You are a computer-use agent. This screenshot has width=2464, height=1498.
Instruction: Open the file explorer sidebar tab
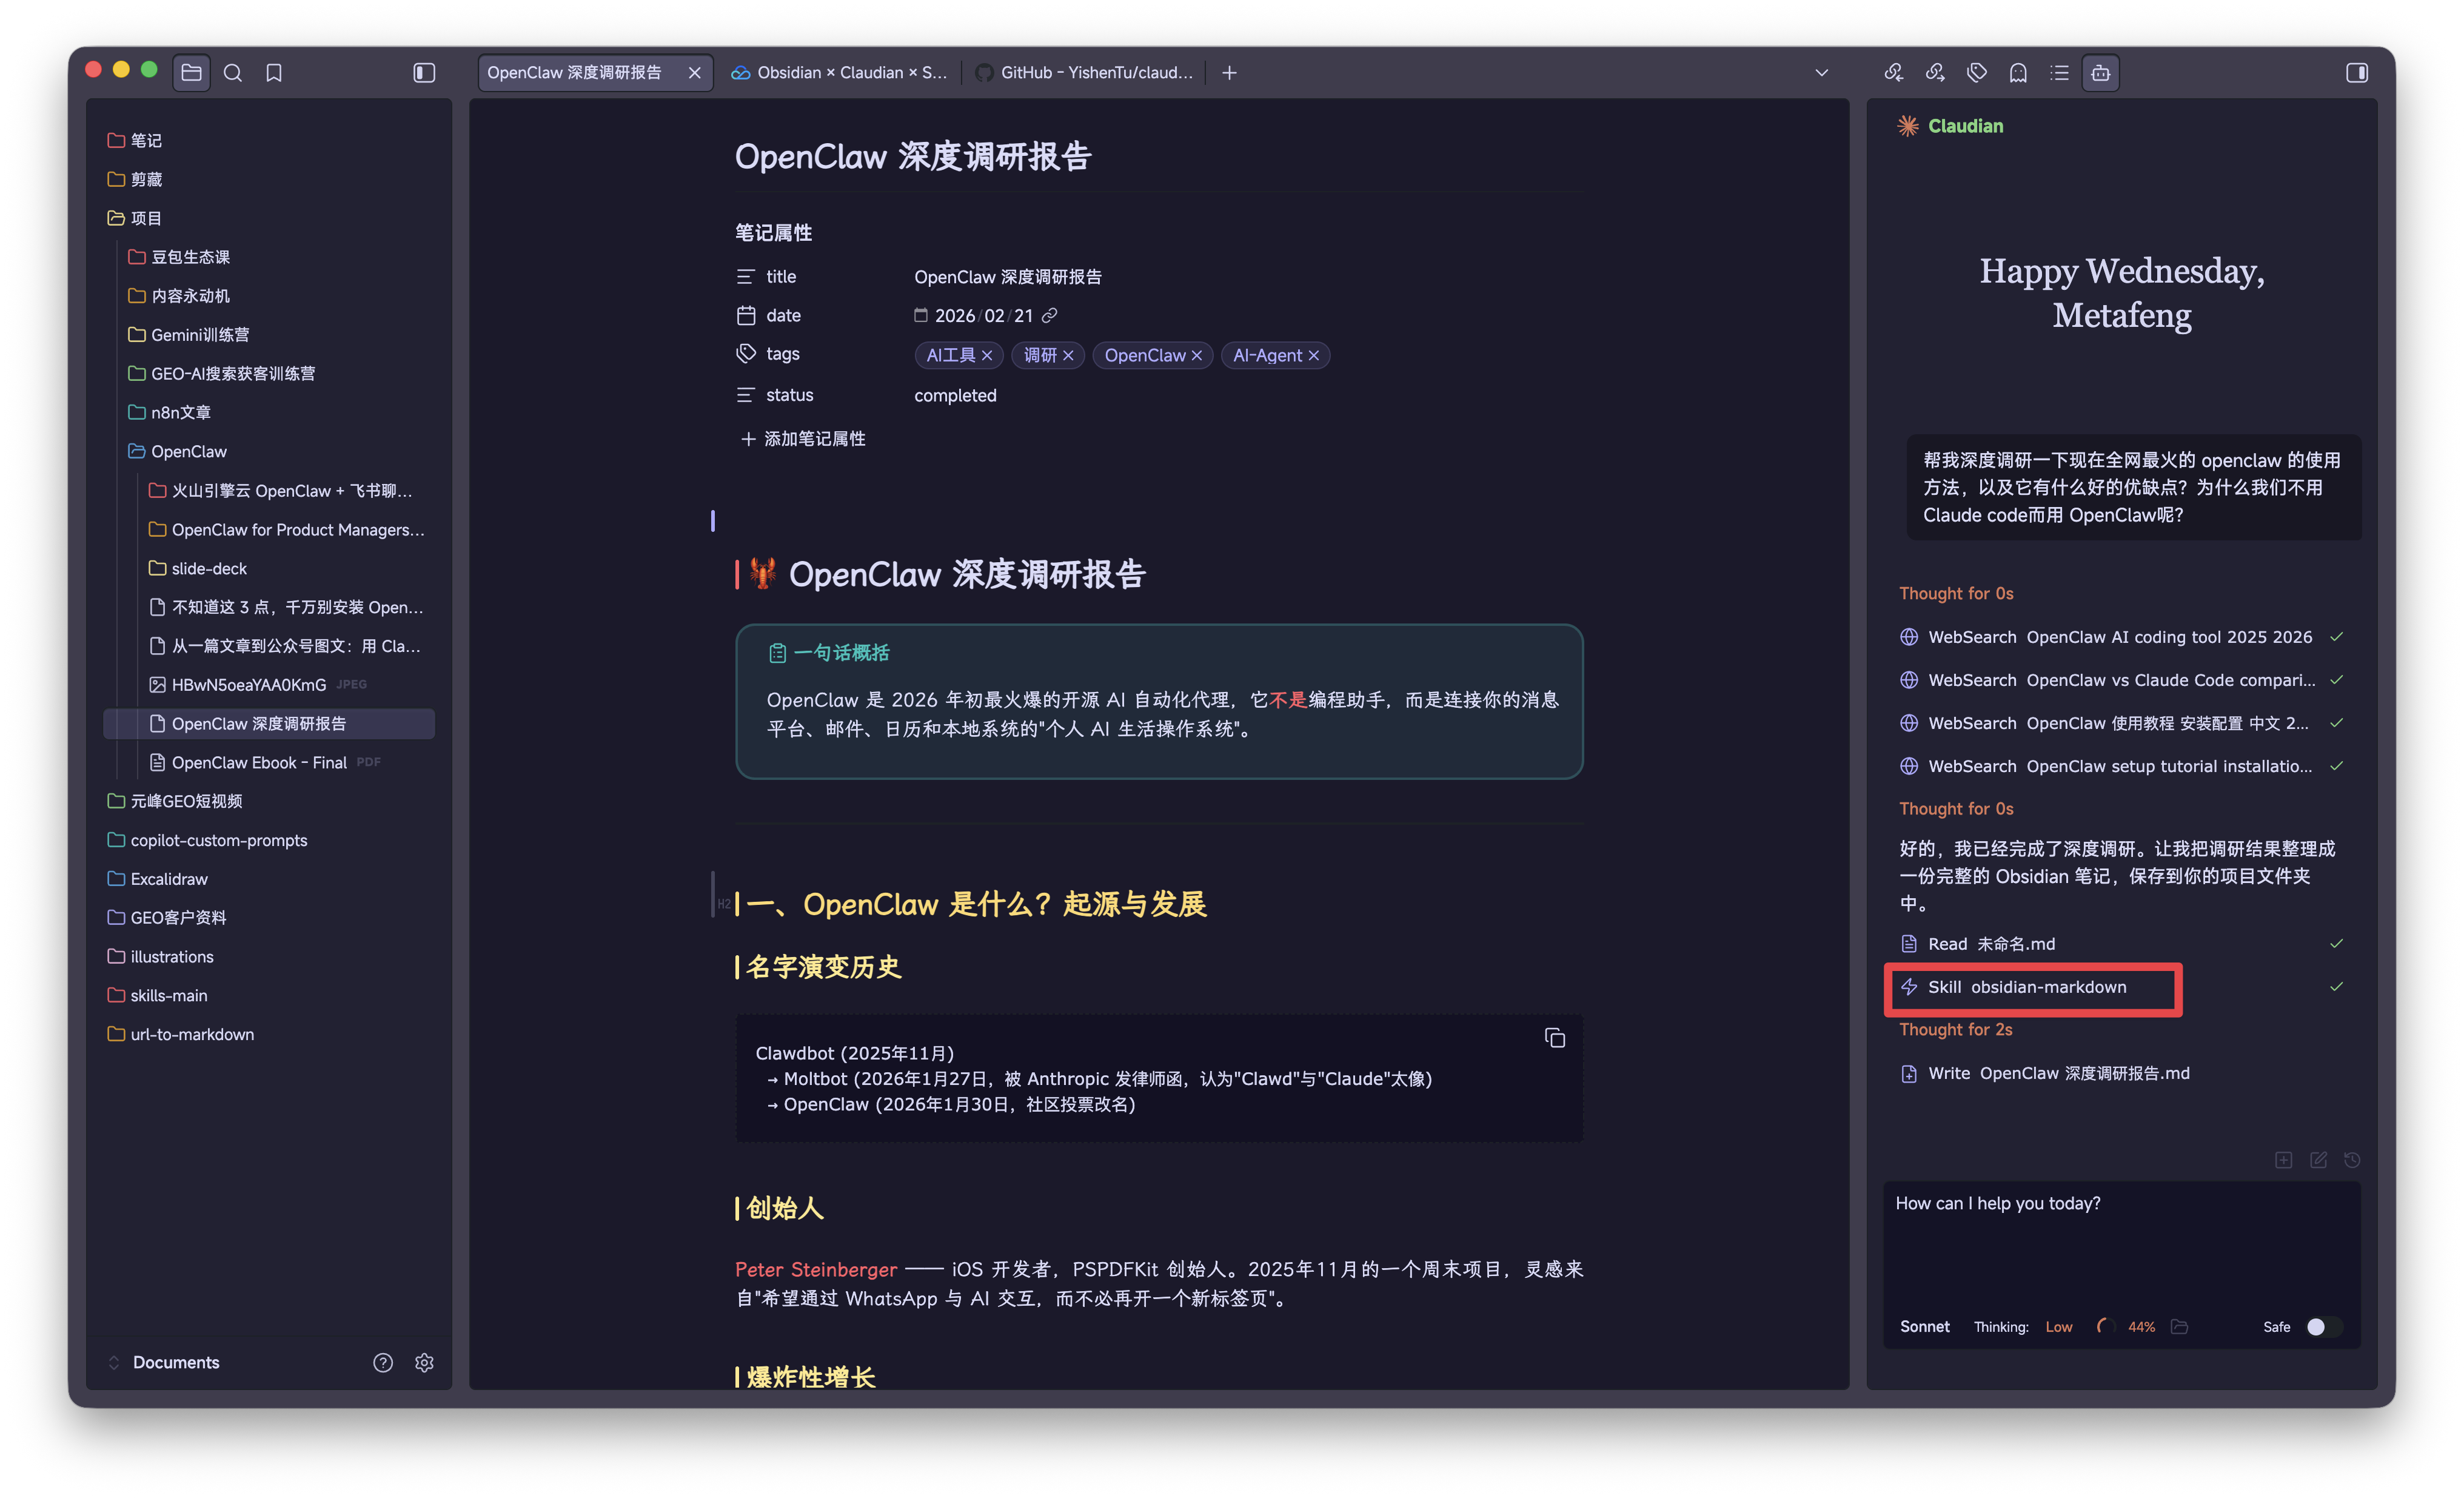[x=191, y=72]
